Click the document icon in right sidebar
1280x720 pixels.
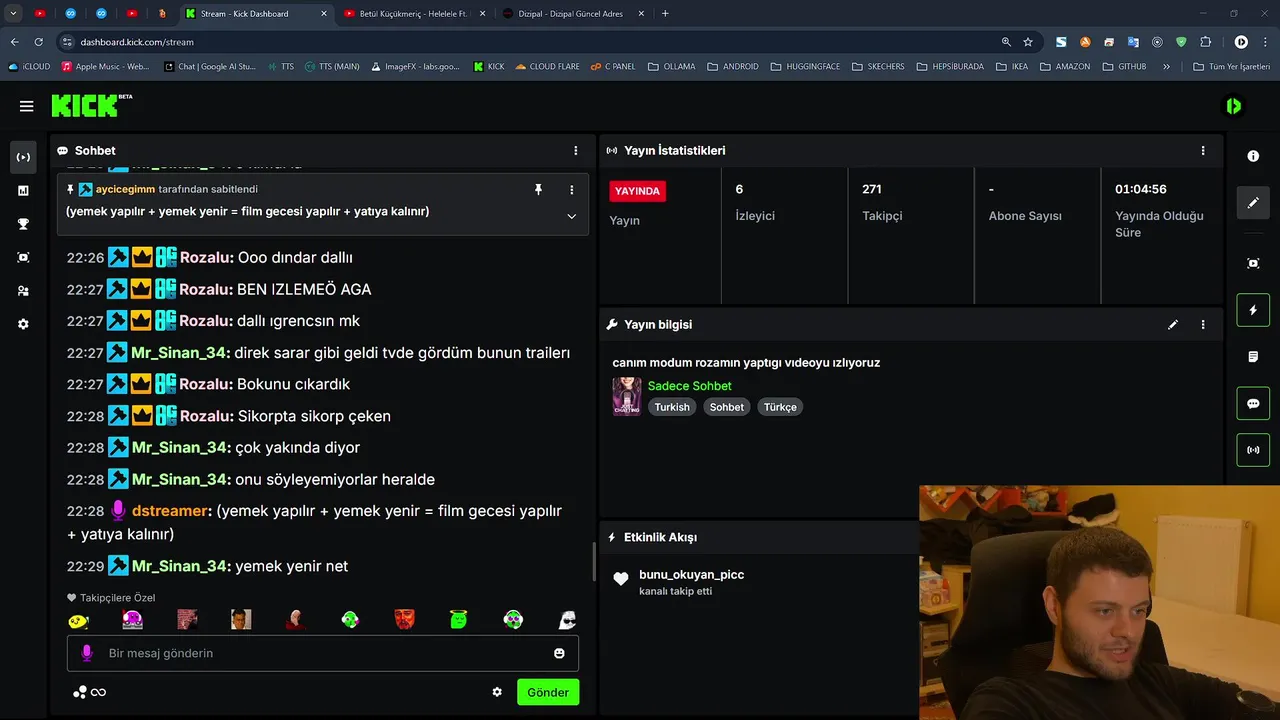click(x=1253, y=357)
